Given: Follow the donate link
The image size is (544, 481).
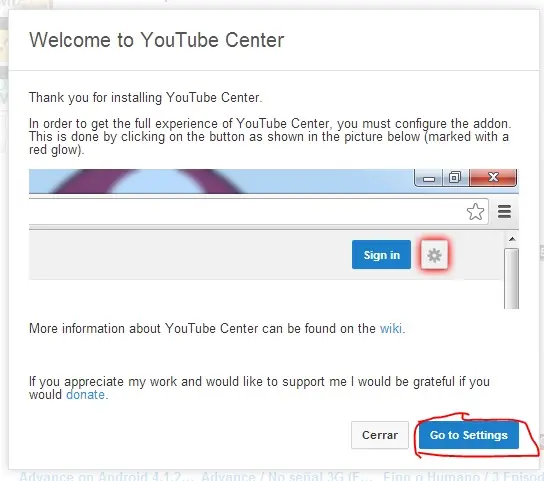Looking at the screenshot, I should (x=86, y=395).
